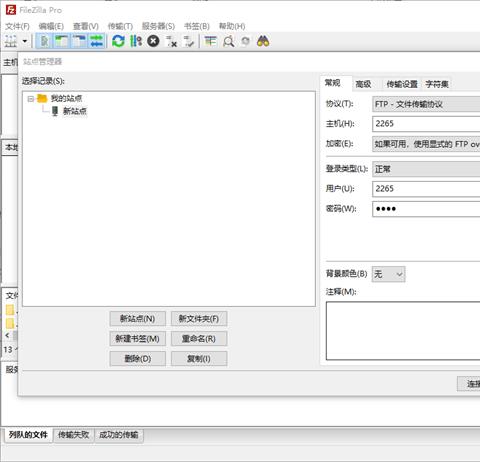The image size is (480, 462).
Task: Click the 用户(U) username field
Action: tap(426, 189)
